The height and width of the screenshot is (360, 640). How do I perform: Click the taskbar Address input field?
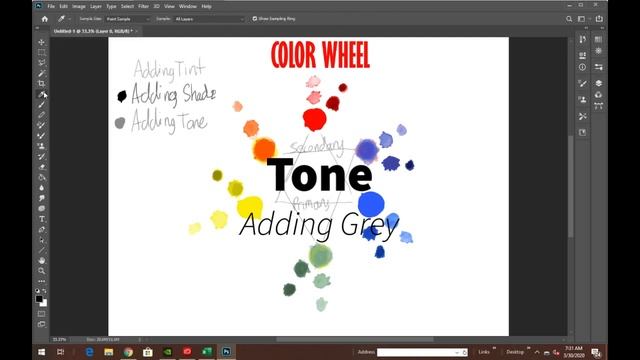coord(422,352)
